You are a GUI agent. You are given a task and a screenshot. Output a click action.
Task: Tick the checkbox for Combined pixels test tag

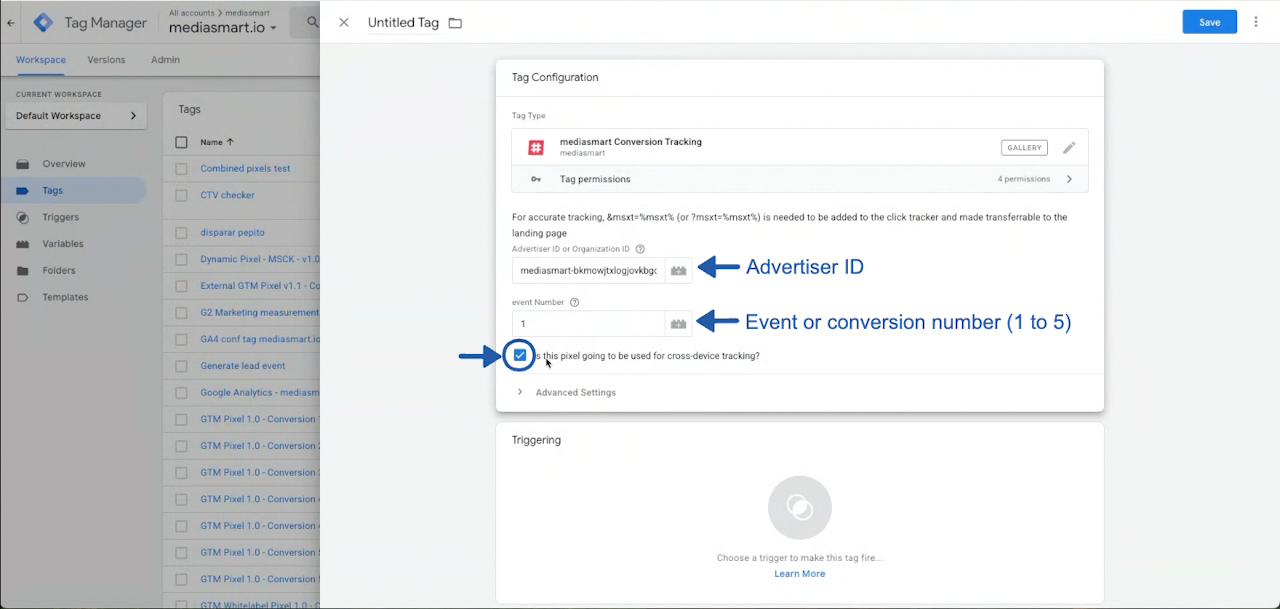[181, 169]
